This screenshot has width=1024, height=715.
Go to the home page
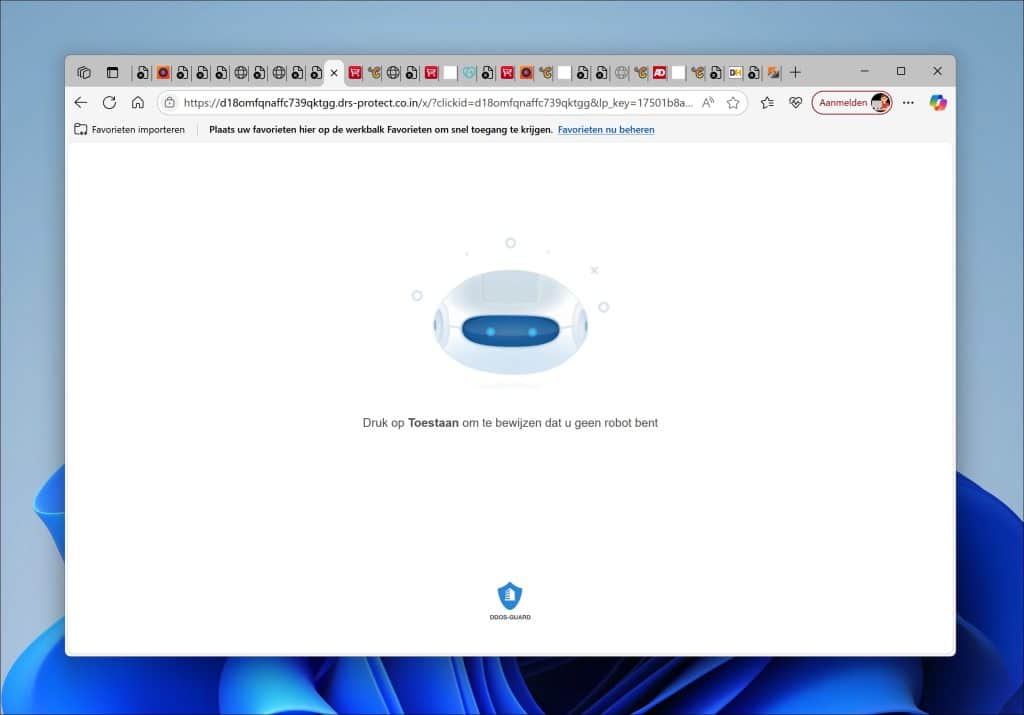pyautogui.click(x=138, y=103)
